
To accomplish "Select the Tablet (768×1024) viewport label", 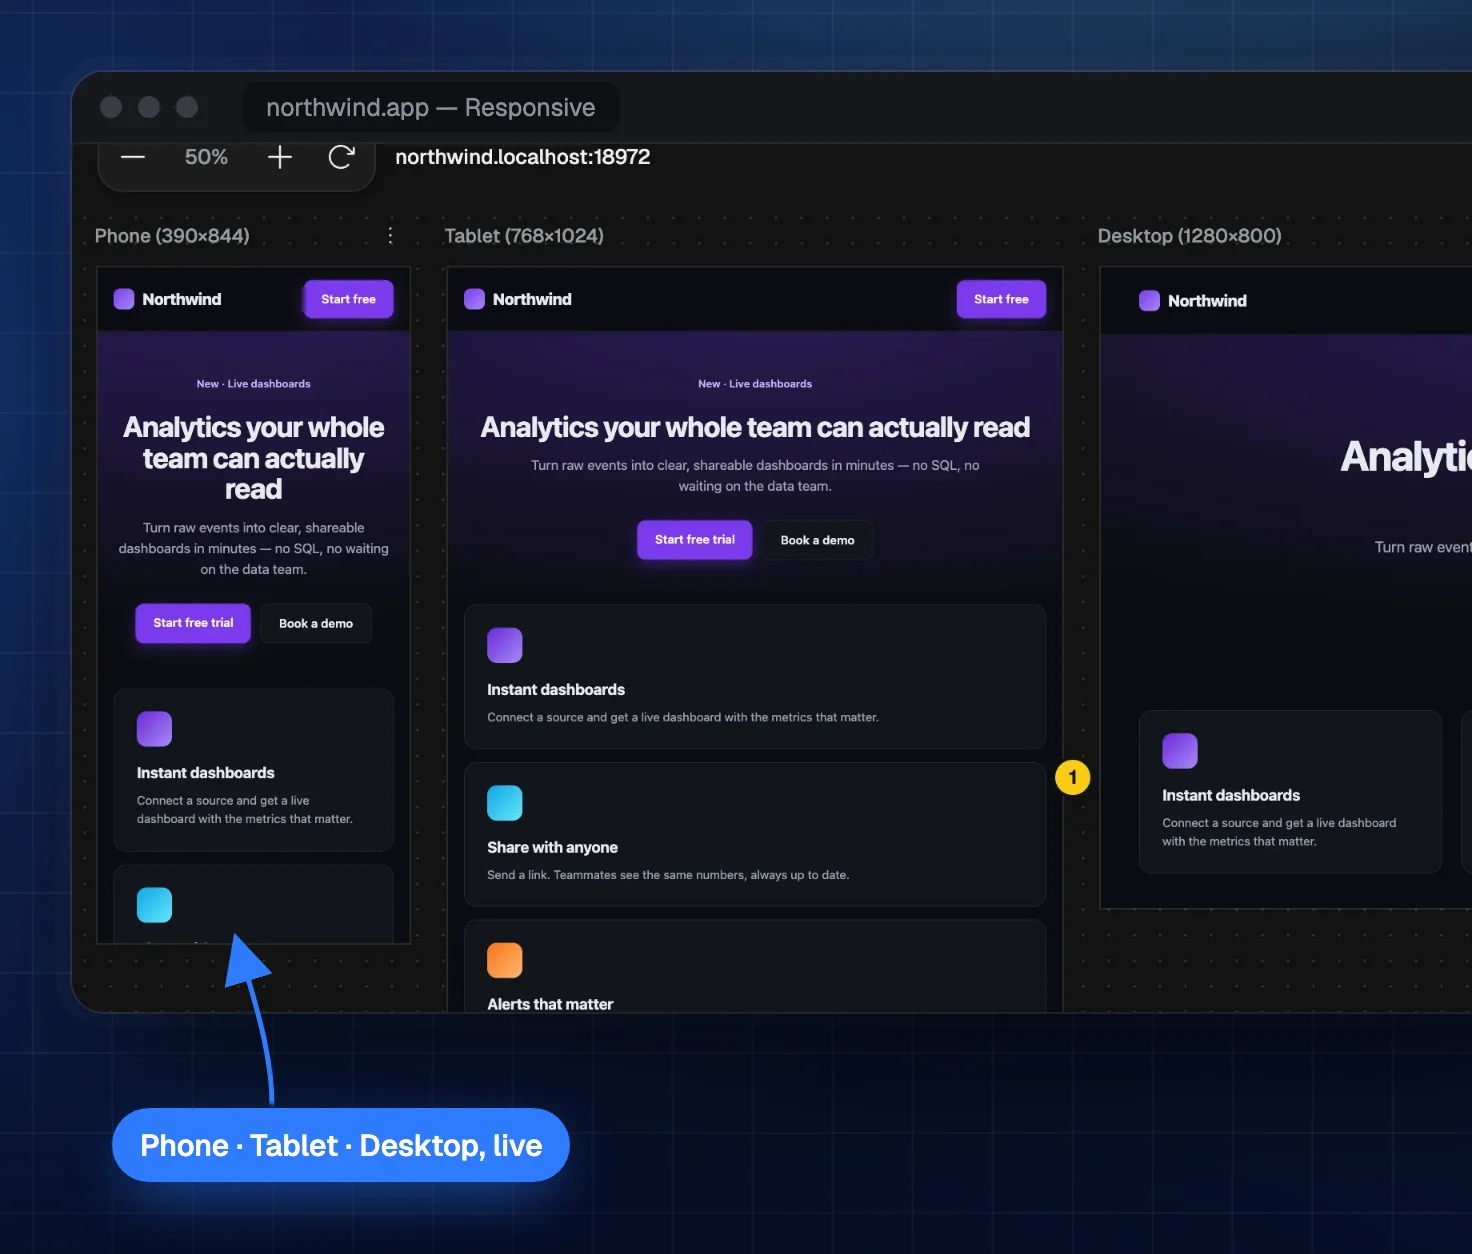I will pyautogui.click(x=524, y=236).
